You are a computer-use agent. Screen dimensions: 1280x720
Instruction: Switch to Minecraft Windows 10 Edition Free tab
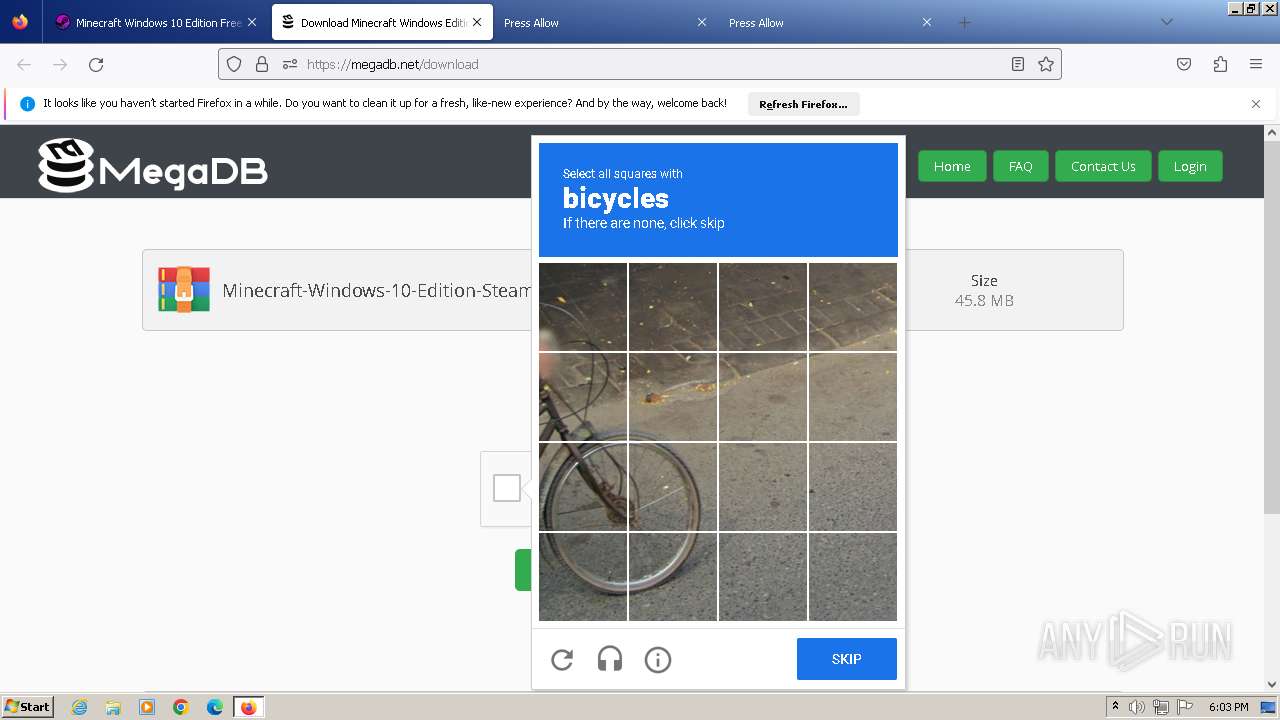[156, 22]
